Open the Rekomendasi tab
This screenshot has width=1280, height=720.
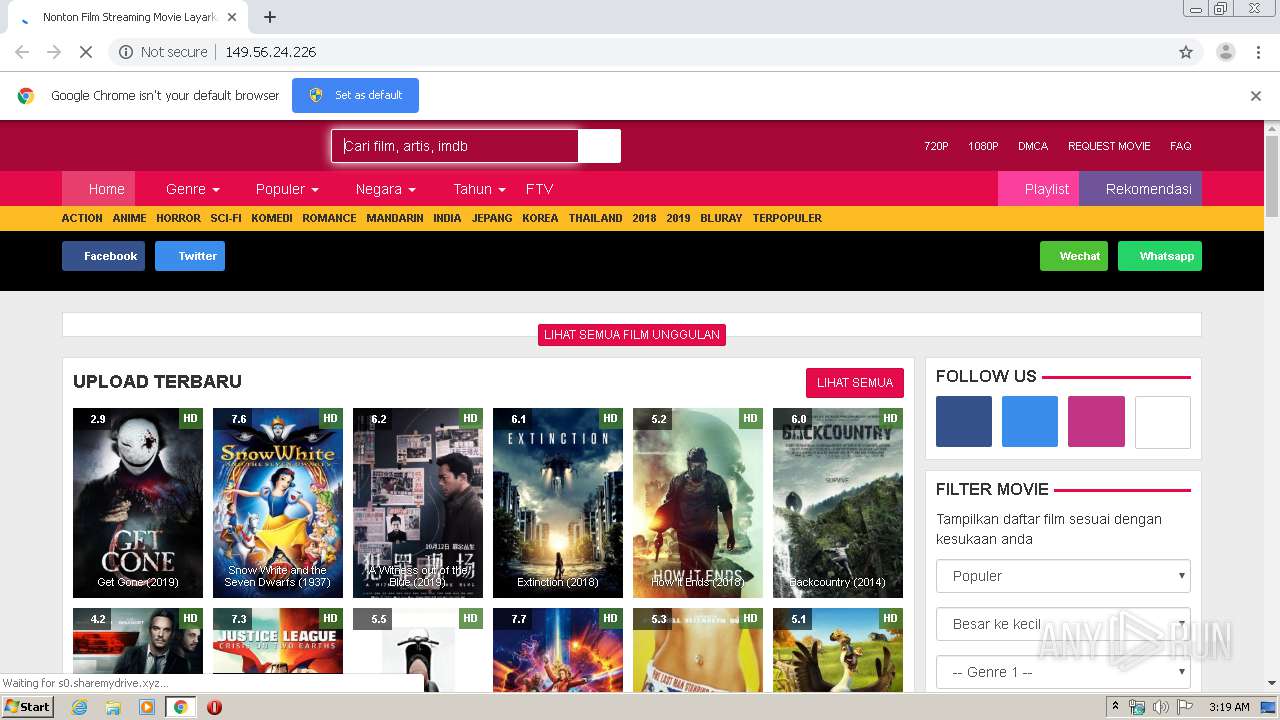pos(1140,189)
